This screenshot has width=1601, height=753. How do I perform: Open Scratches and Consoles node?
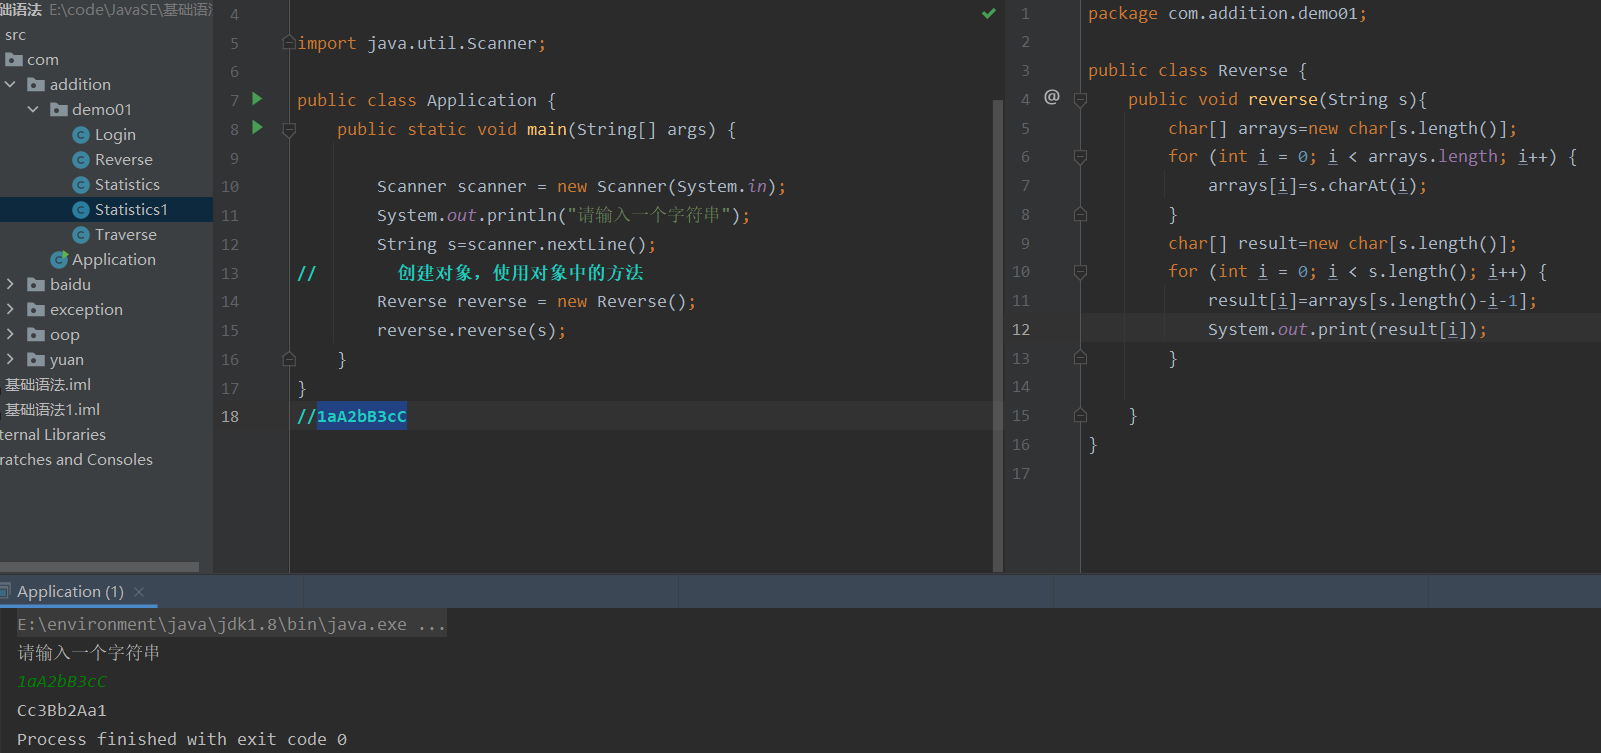[x=76, y=460]
